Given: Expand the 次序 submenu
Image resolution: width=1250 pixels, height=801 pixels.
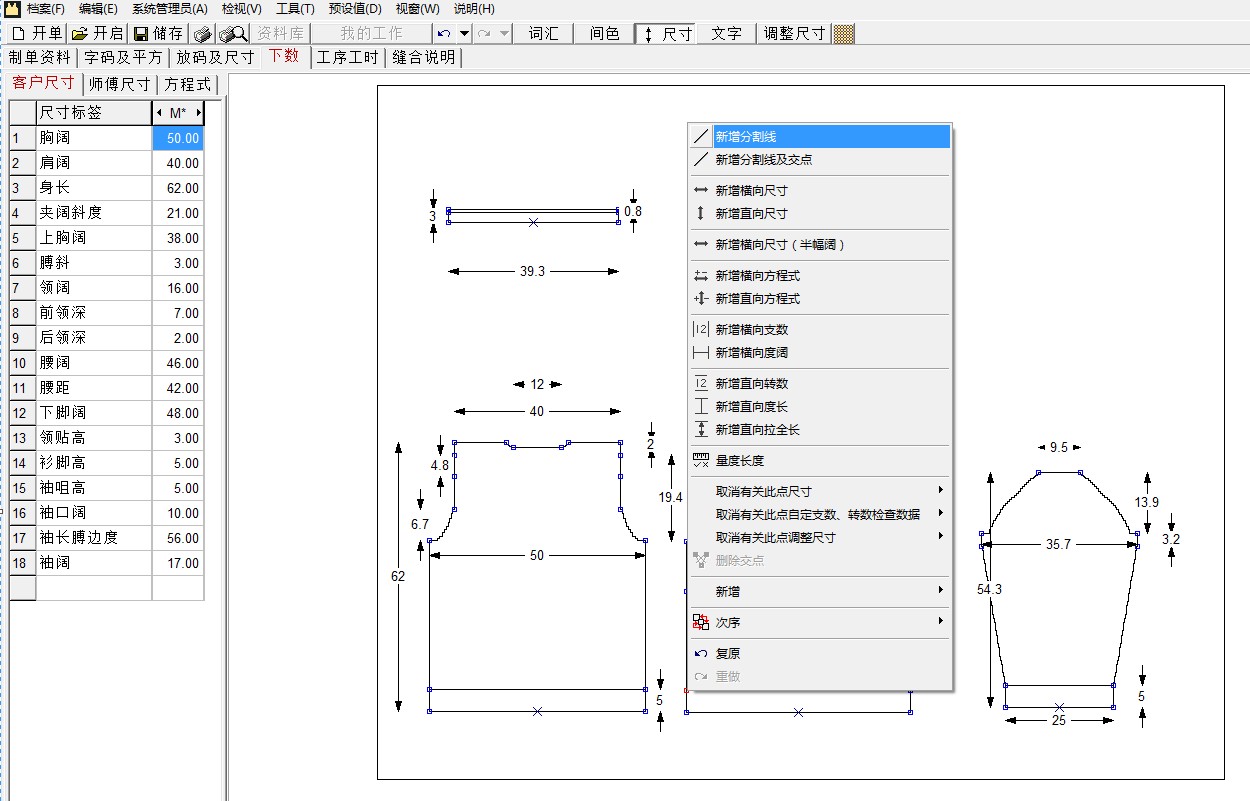Looking at the screenshot, I should 820,622.
